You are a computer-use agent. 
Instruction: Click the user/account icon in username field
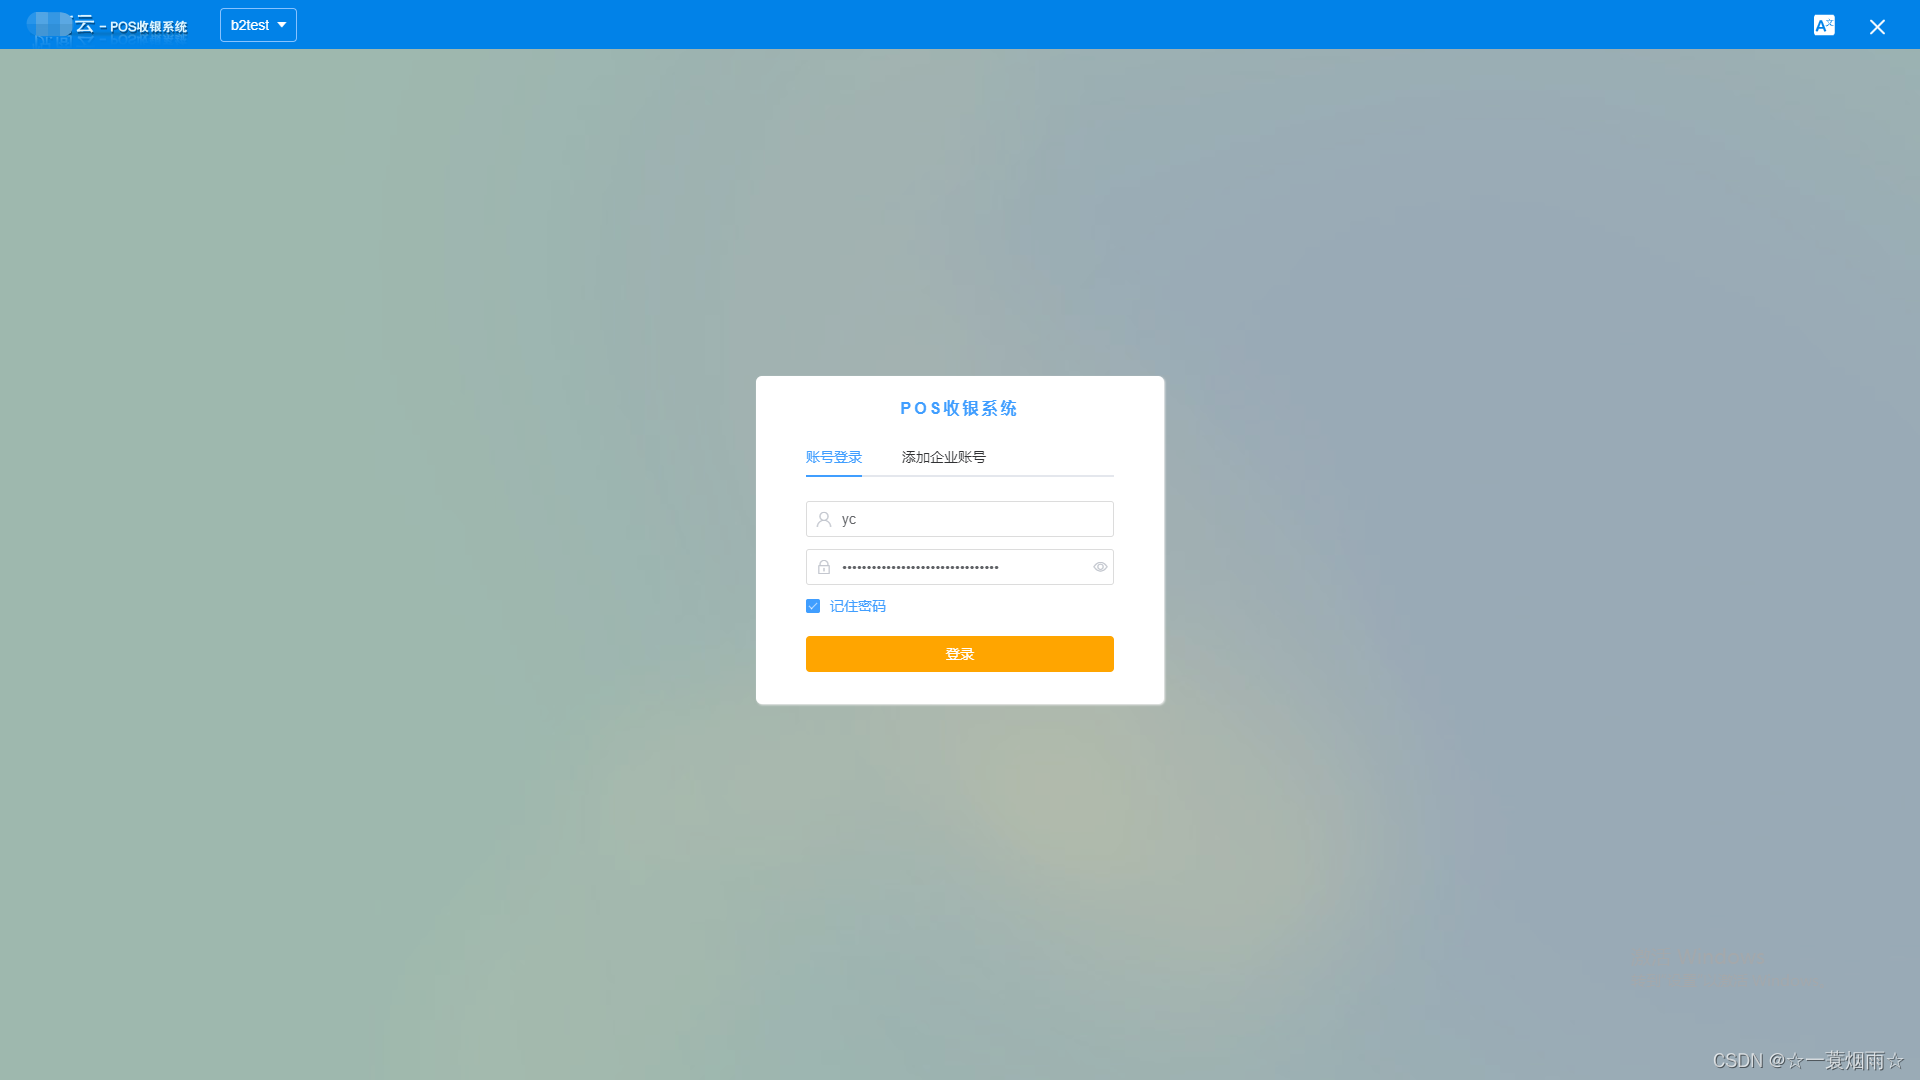pos(823,518)
